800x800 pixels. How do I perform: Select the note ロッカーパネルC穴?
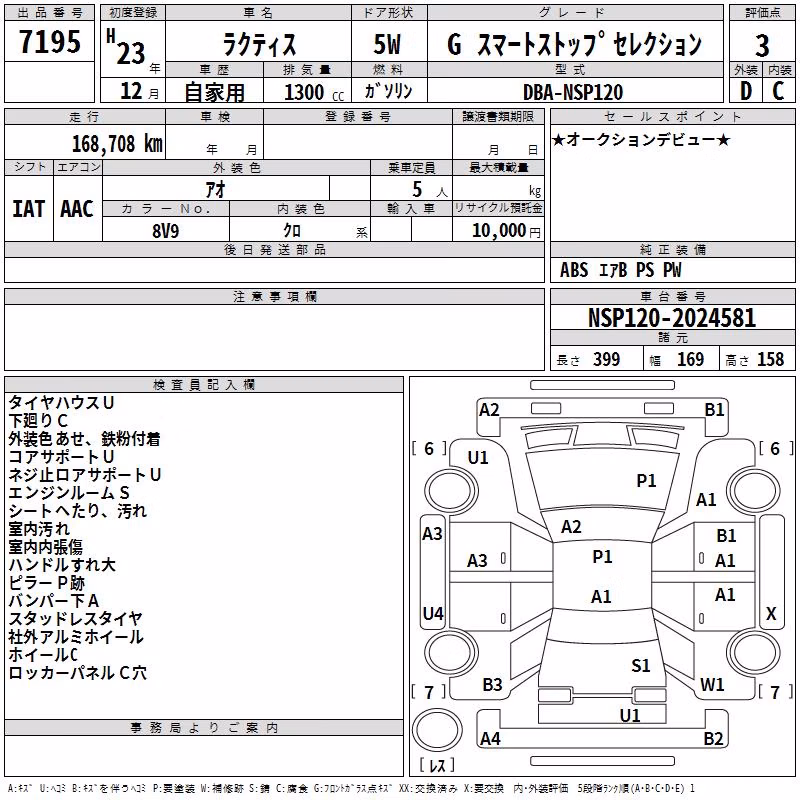coord(78,672)
